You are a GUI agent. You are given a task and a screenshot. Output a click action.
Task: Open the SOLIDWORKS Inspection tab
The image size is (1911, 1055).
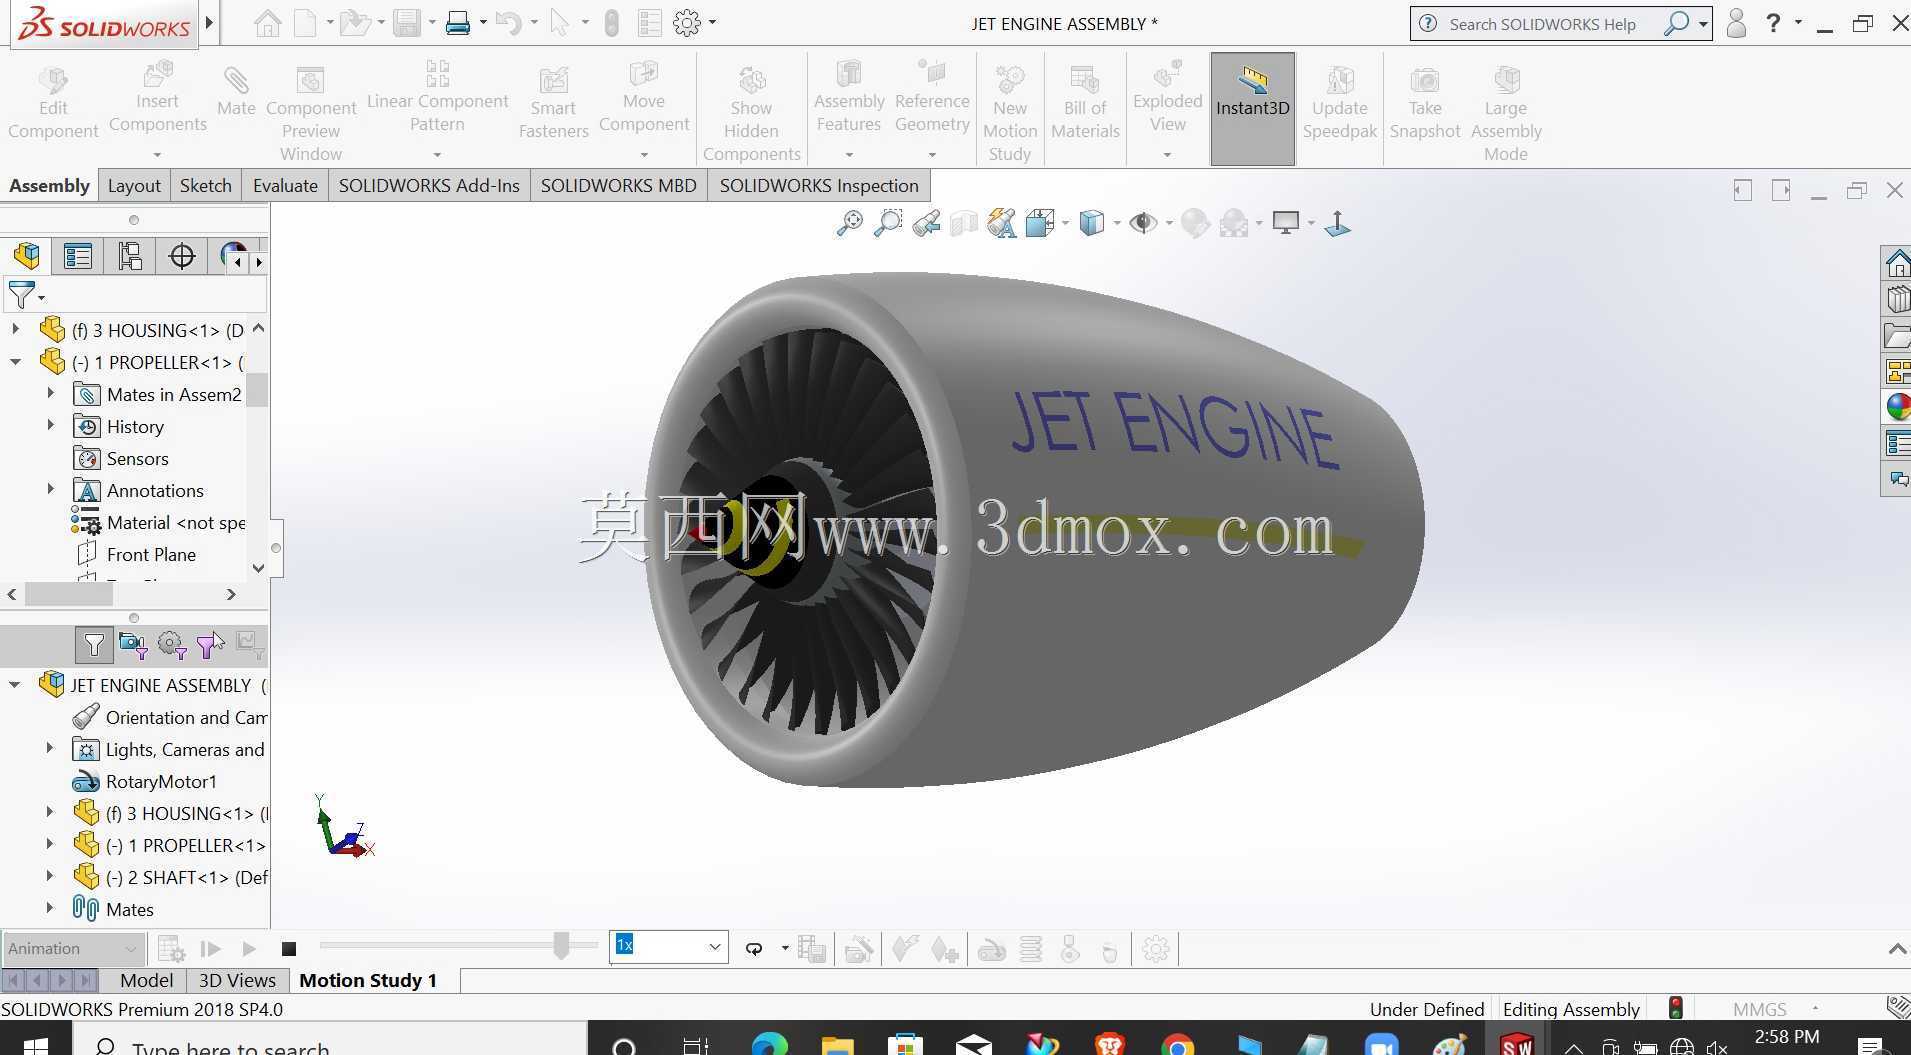[x=819, y=185]
